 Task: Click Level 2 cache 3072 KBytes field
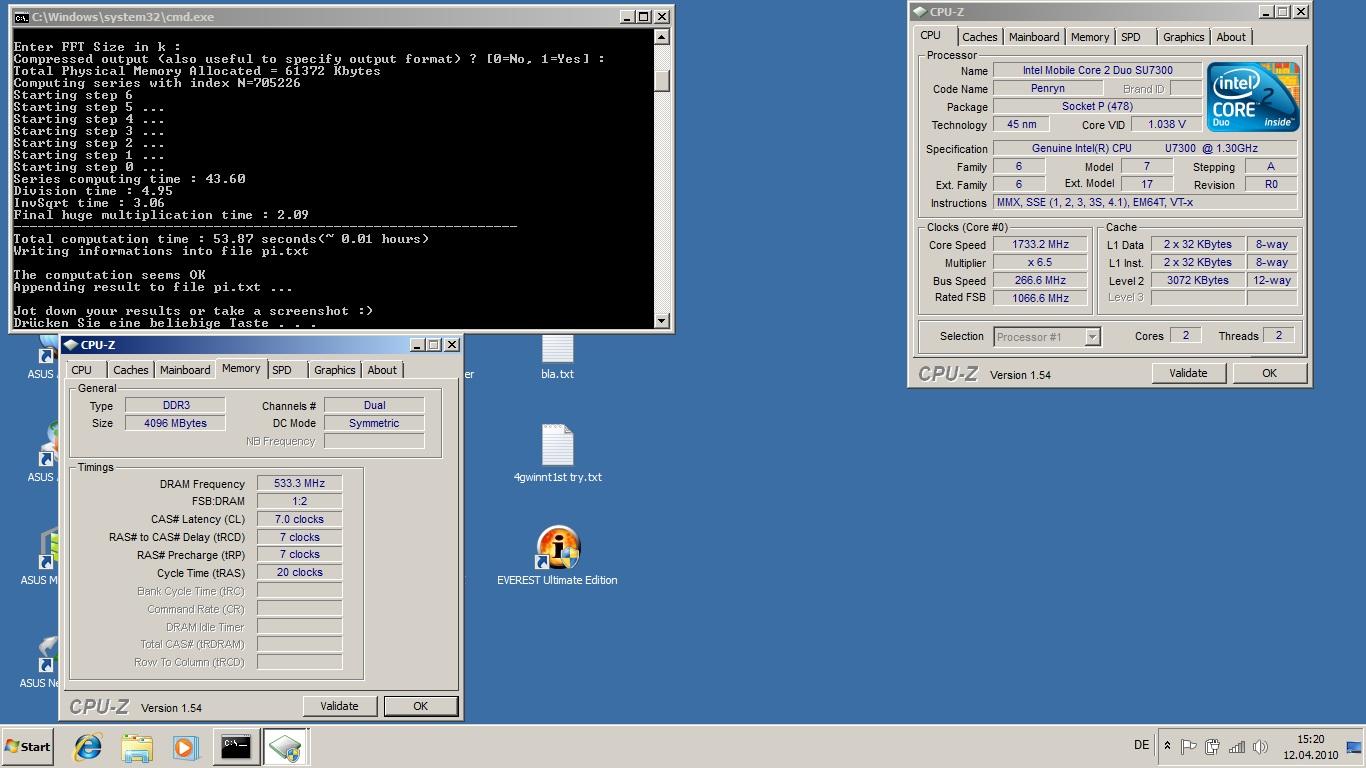1198,280
